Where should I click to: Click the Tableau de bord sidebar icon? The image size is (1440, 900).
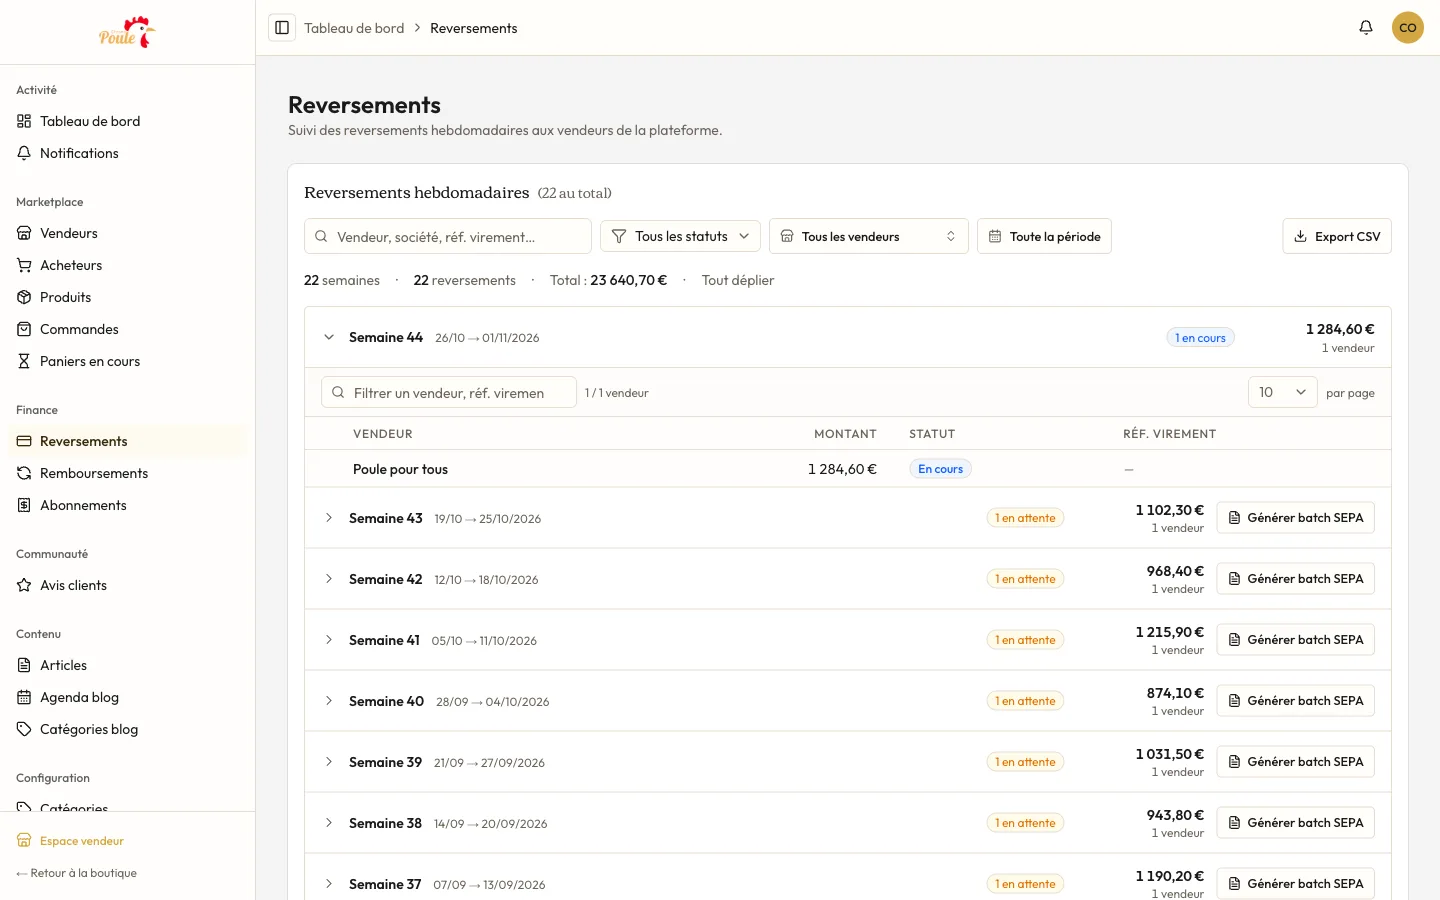coord(24,121)
